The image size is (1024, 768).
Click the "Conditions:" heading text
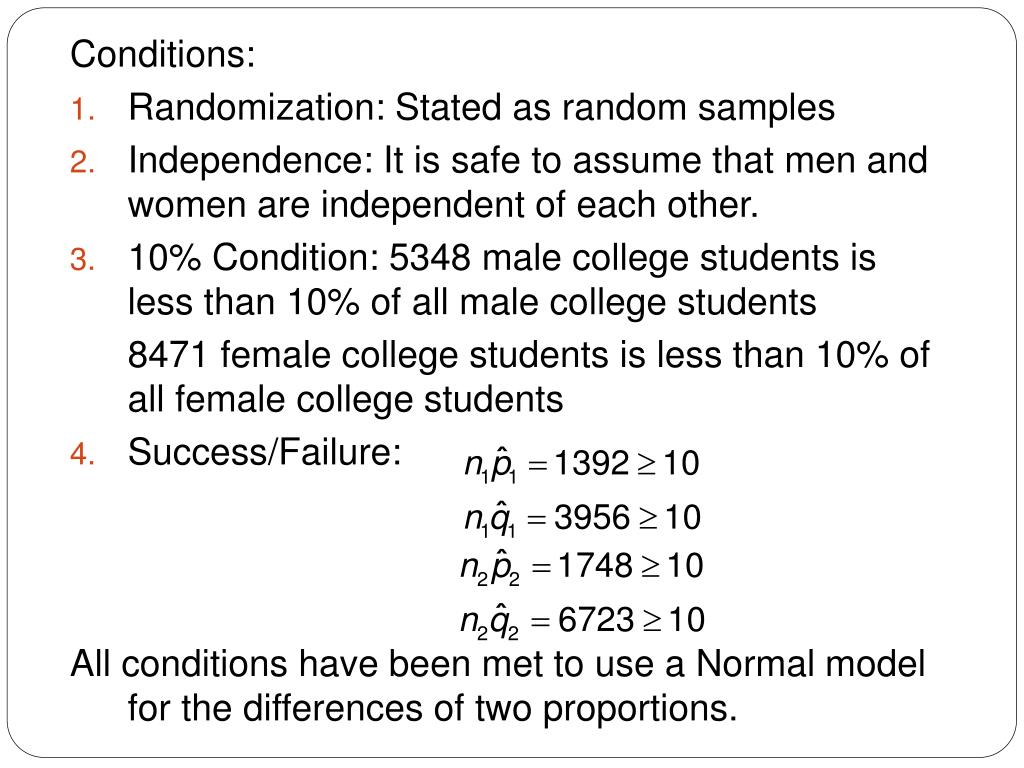pos(163,54)
